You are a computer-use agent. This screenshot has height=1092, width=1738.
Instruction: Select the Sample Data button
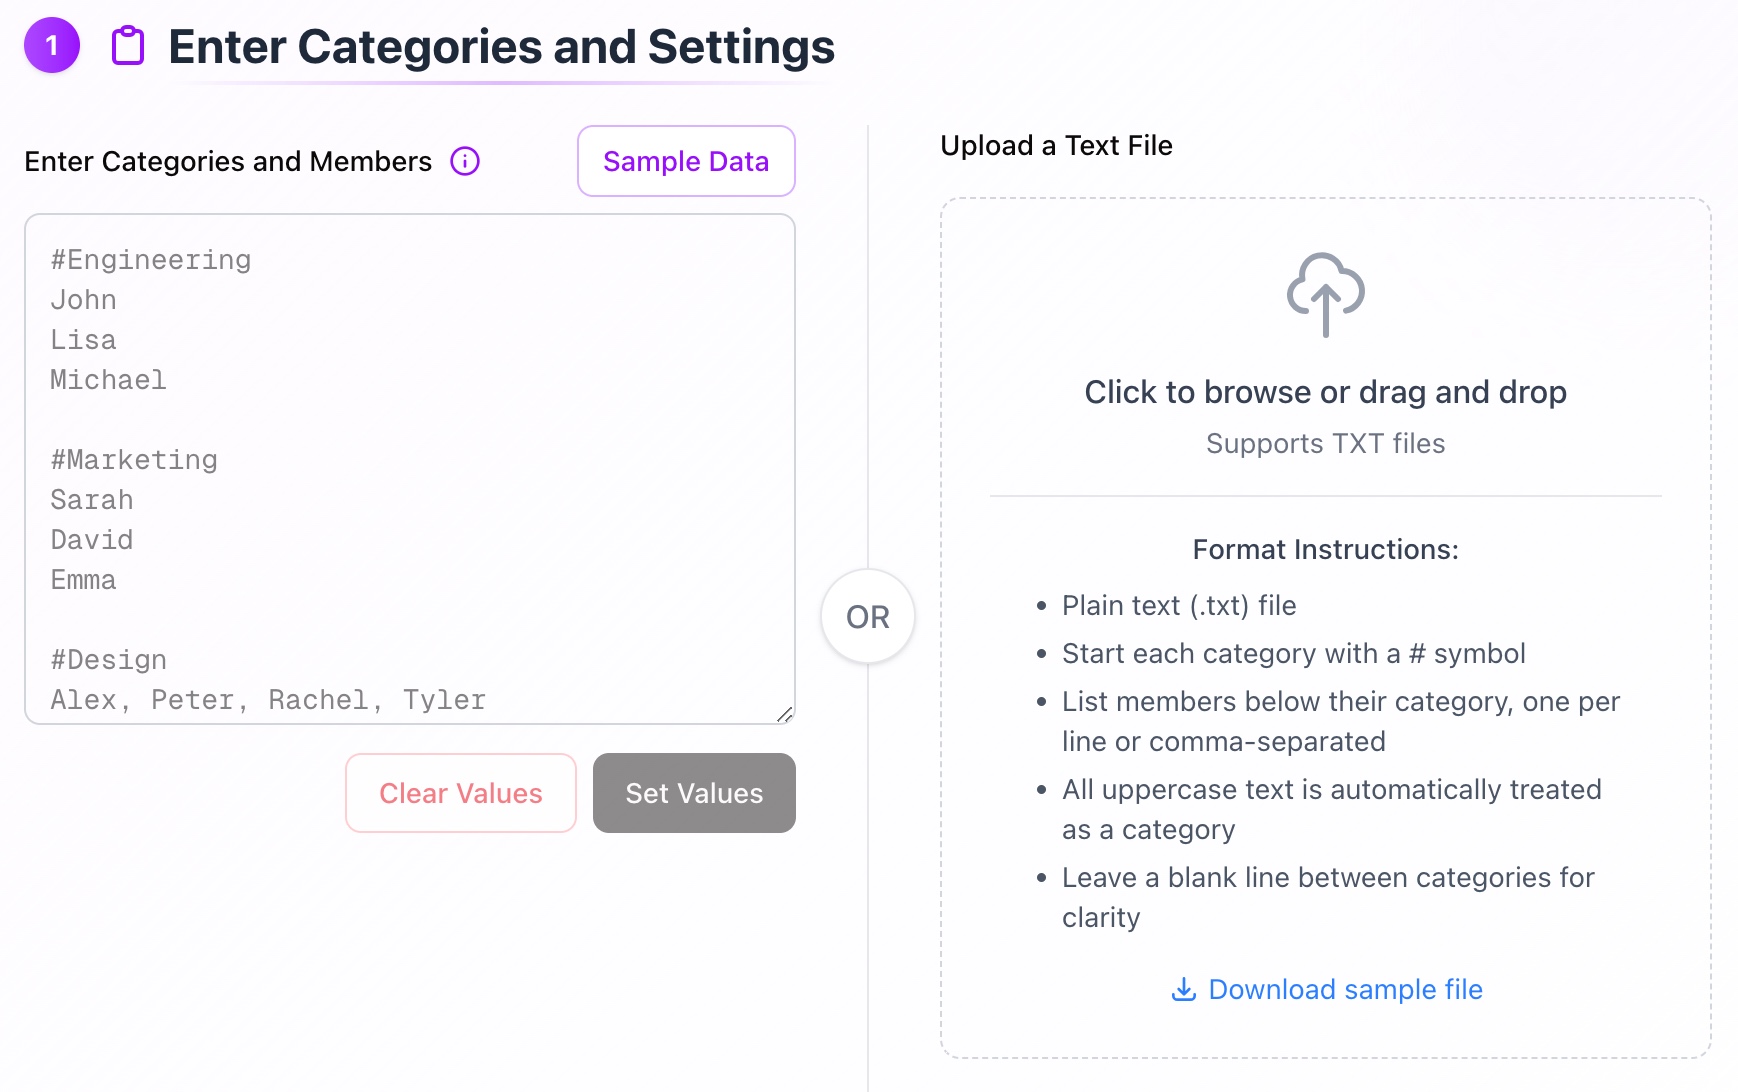click(x=685, y=161)
